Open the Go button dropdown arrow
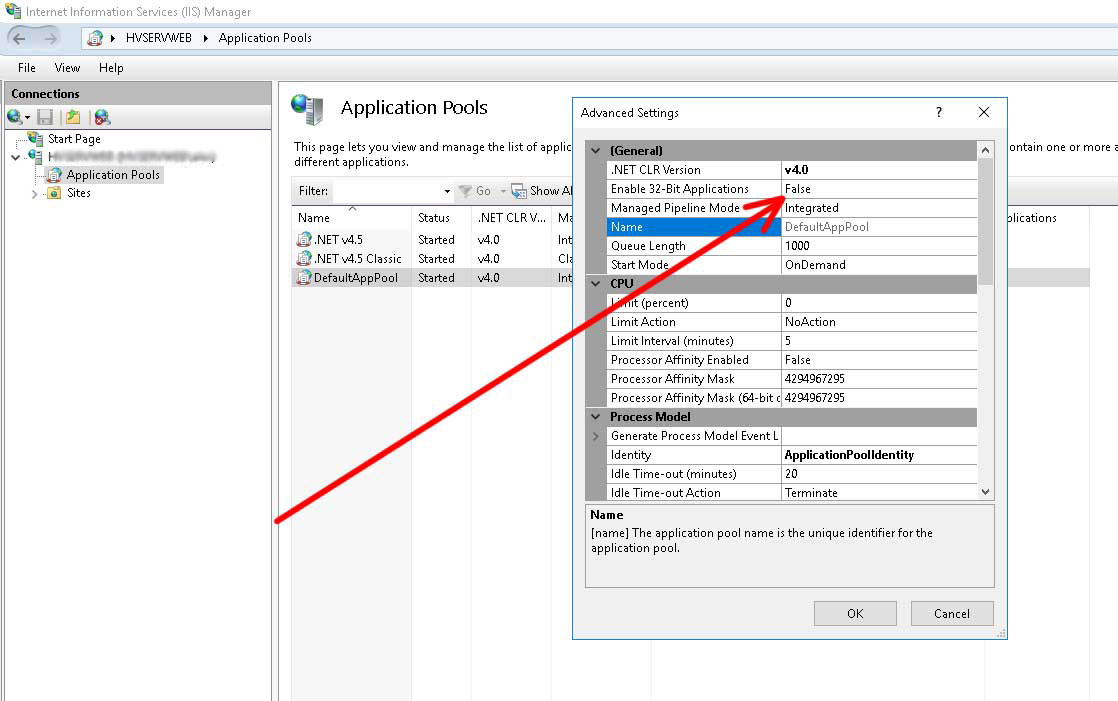 503,191
